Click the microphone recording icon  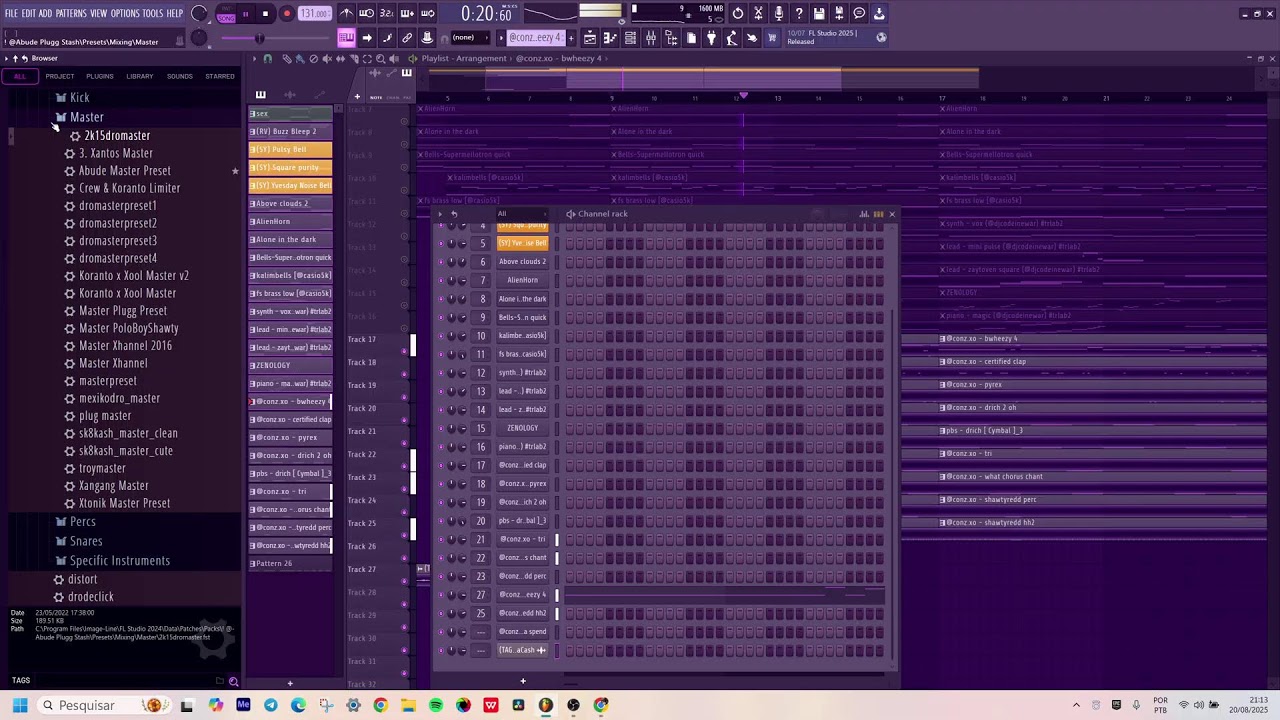tap(778, 14)
